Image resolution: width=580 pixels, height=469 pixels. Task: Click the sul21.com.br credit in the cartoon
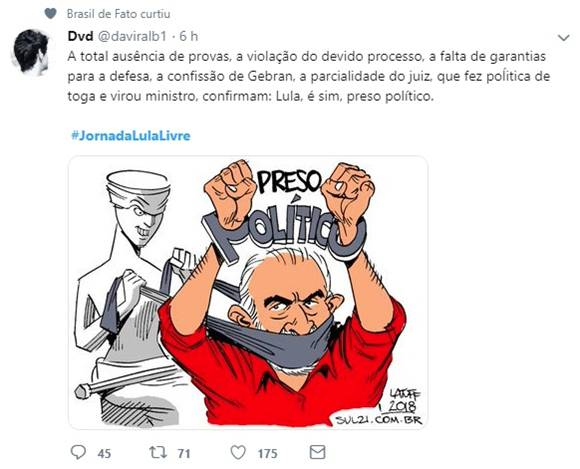[x=379, y=420]
